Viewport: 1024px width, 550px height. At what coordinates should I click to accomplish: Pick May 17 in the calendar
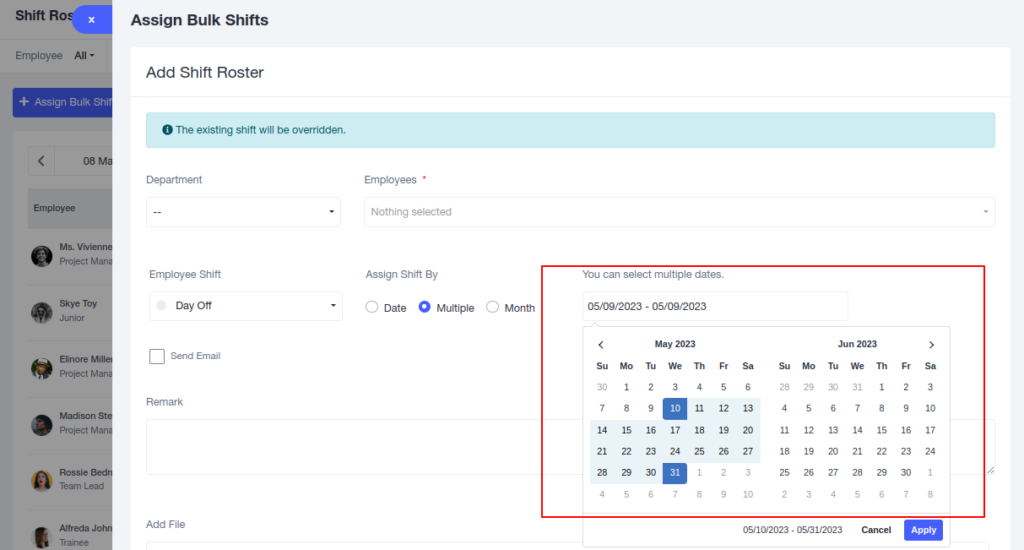(x=675, y=430)
